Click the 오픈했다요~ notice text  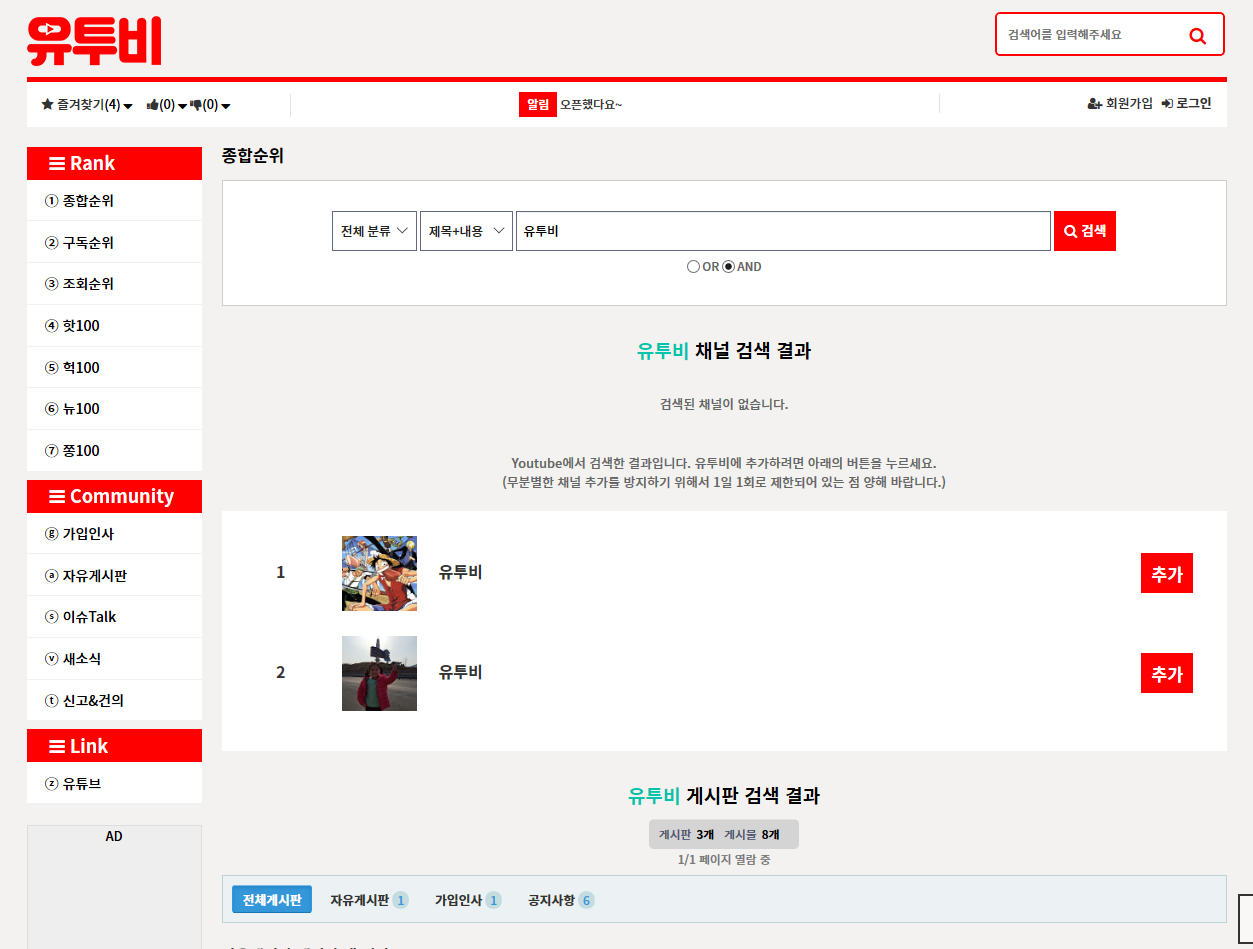coord(591,104)
